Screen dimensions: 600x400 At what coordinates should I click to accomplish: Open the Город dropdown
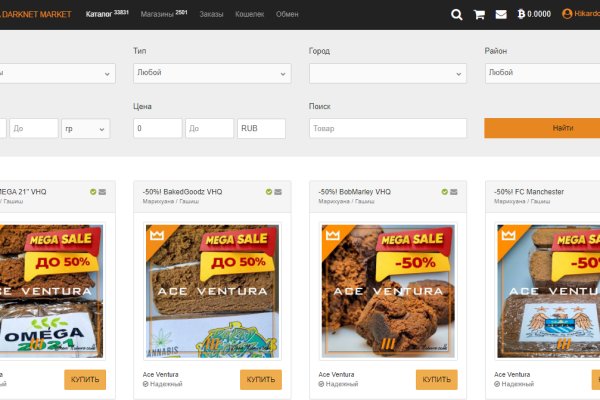pyautogui.click(x=388, y=73)
